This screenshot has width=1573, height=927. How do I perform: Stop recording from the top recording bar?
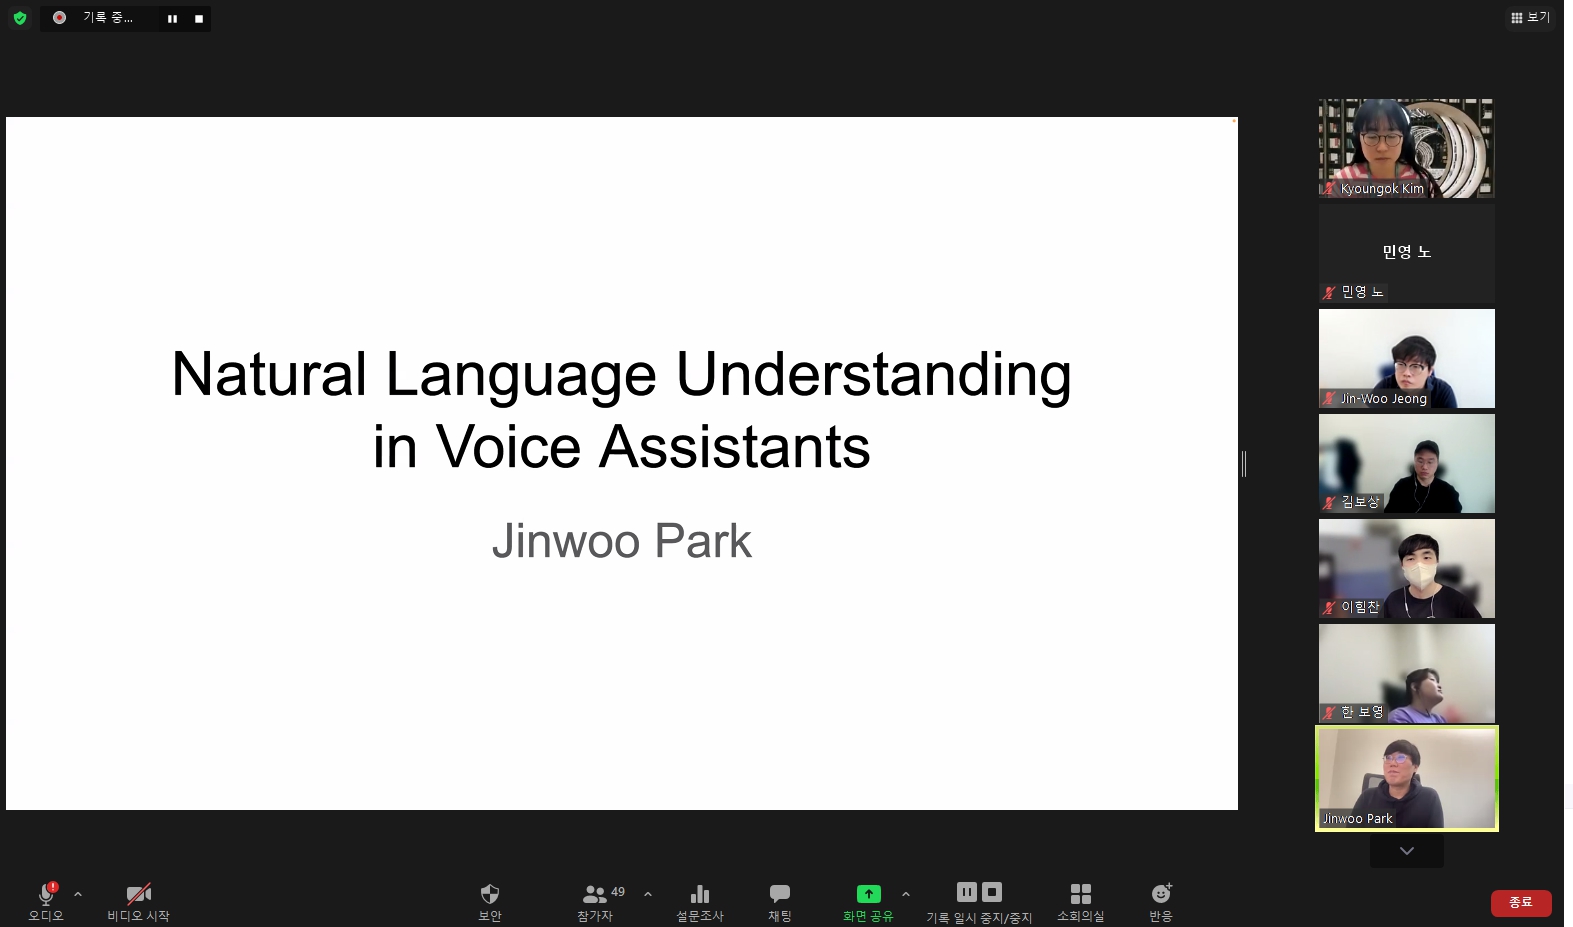(199, 19)
